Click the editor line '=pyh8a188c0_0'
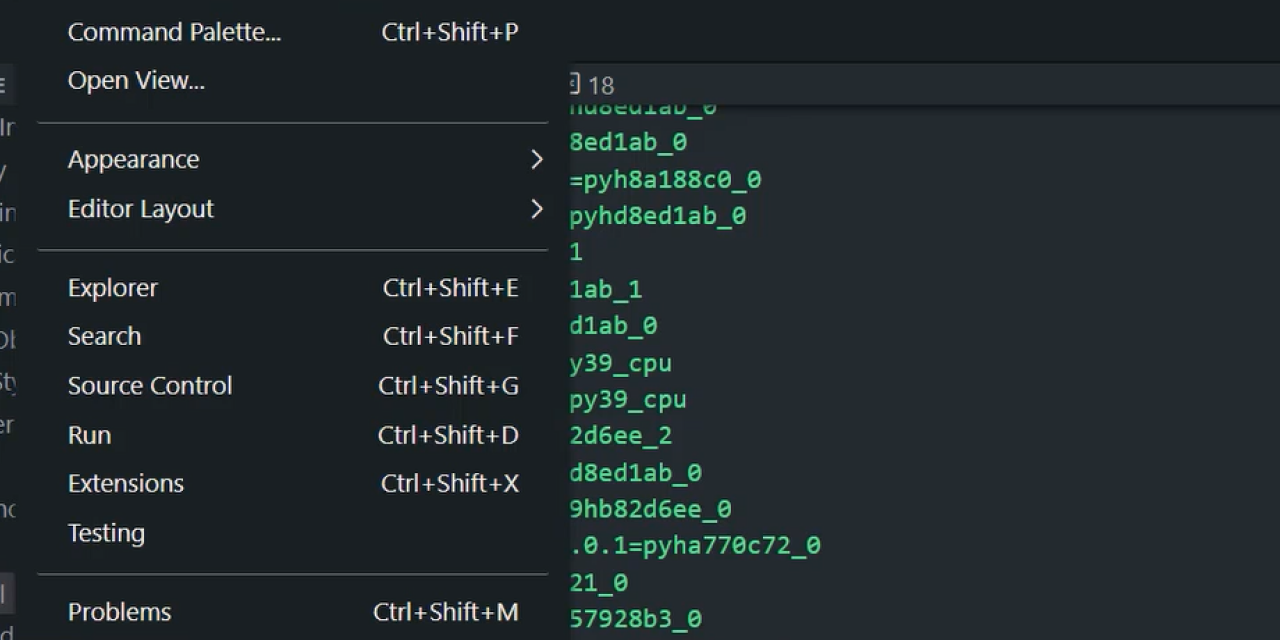Viewport: 1280px width, 640px height. pyautogui.click(x=665, y=180)
